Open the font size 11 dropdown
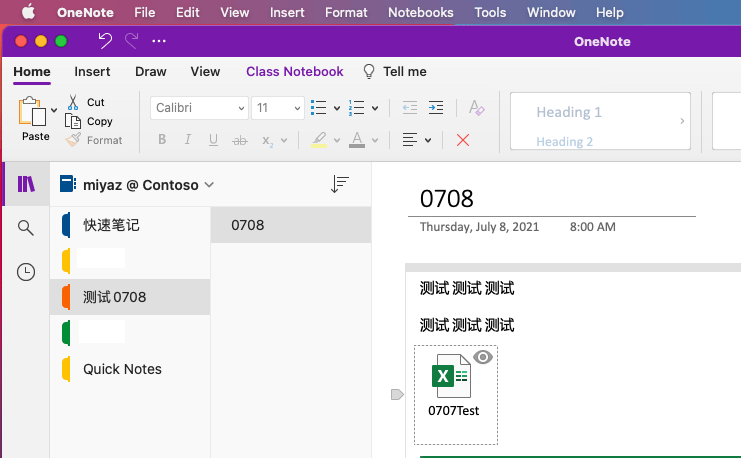The image size is (741, 458). click(278, 108)
